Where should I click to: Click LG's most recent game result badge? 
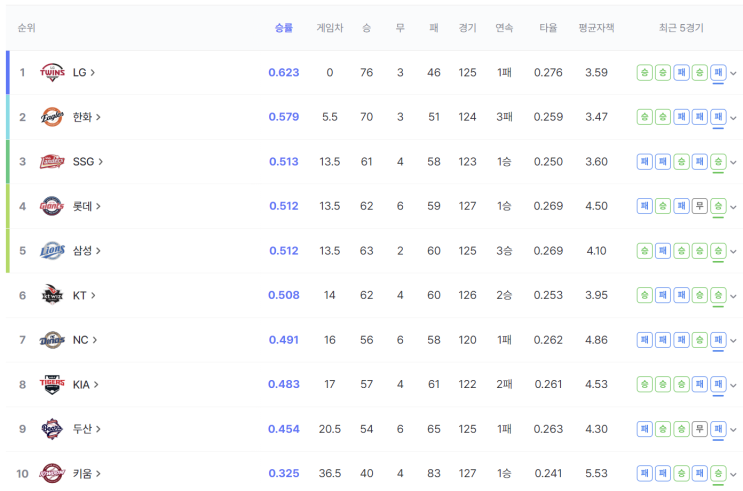[718, 73]
